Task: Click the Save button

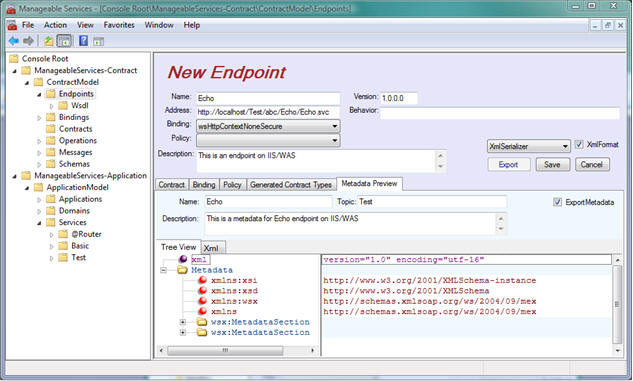Action: (552, 164)
